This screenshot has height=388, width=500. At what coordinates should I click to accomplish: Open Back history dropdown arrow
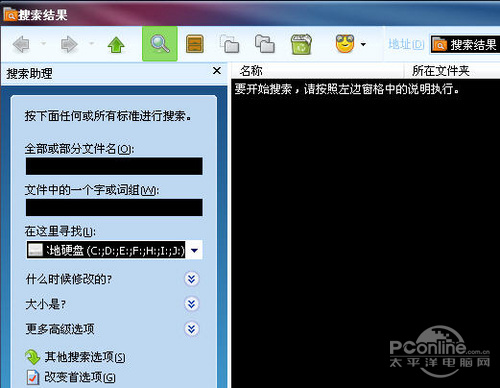[x=43, y=44]
